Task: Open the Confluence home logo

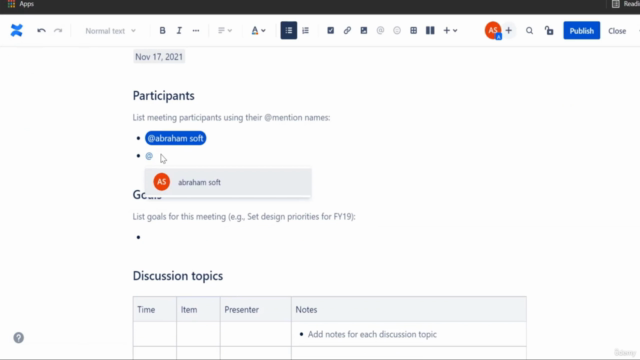Action: click(x=17, y=31)
